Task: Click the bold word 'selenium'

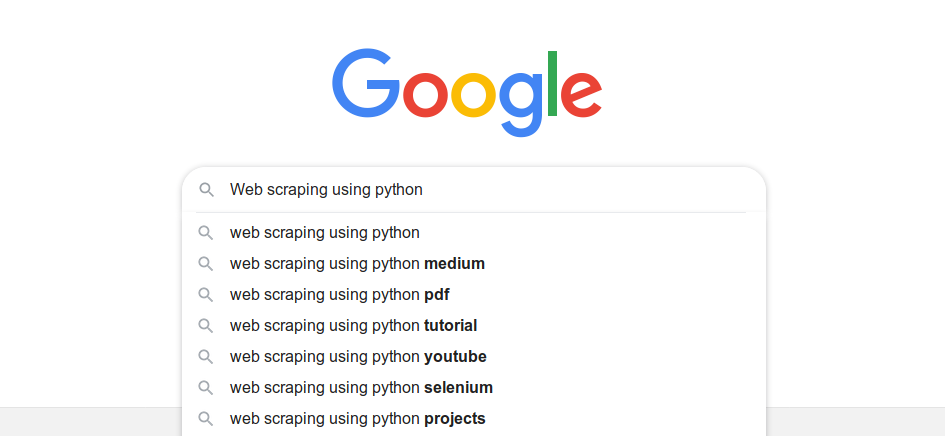Action: coord(459,388)
